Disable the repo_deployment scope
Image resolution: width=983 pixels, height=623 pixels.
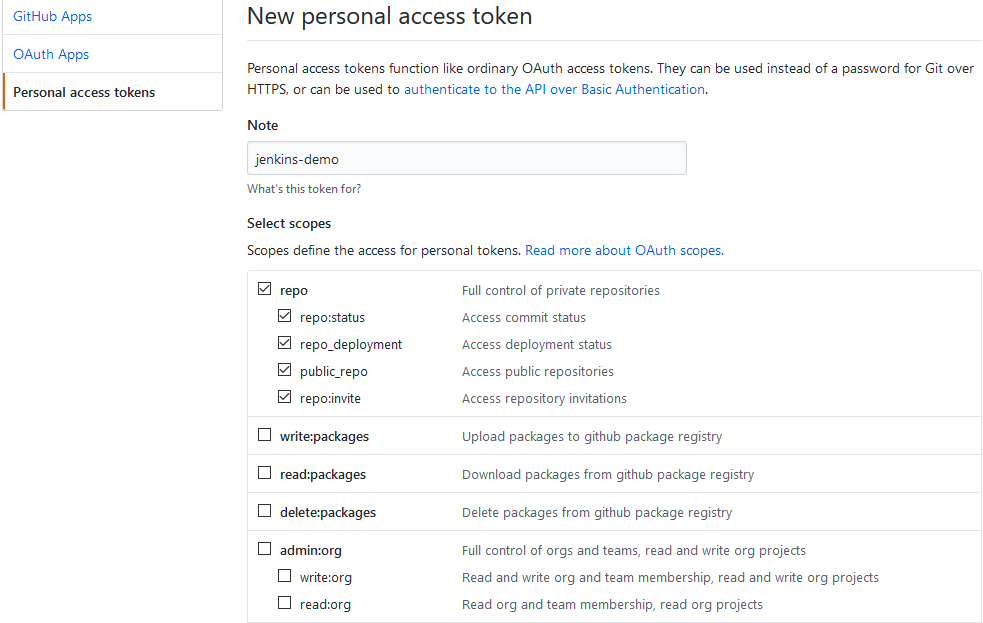[284, 344]
